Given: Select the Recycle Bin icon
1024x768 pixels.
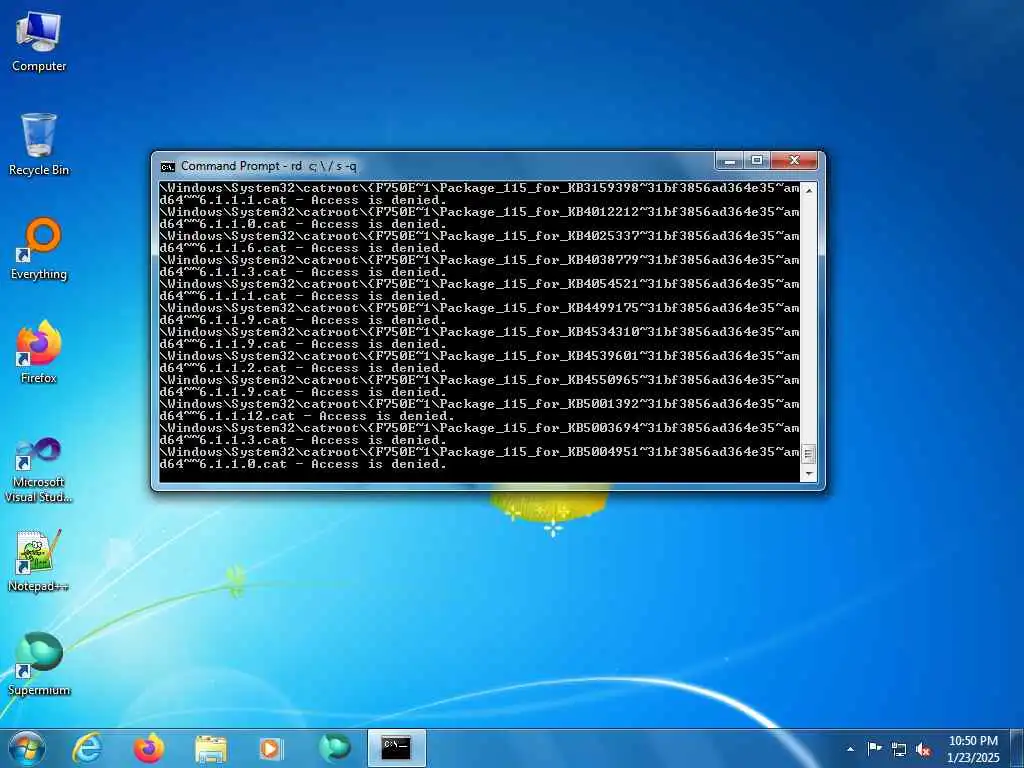Looking at the screenshot, I should (39, 145).
